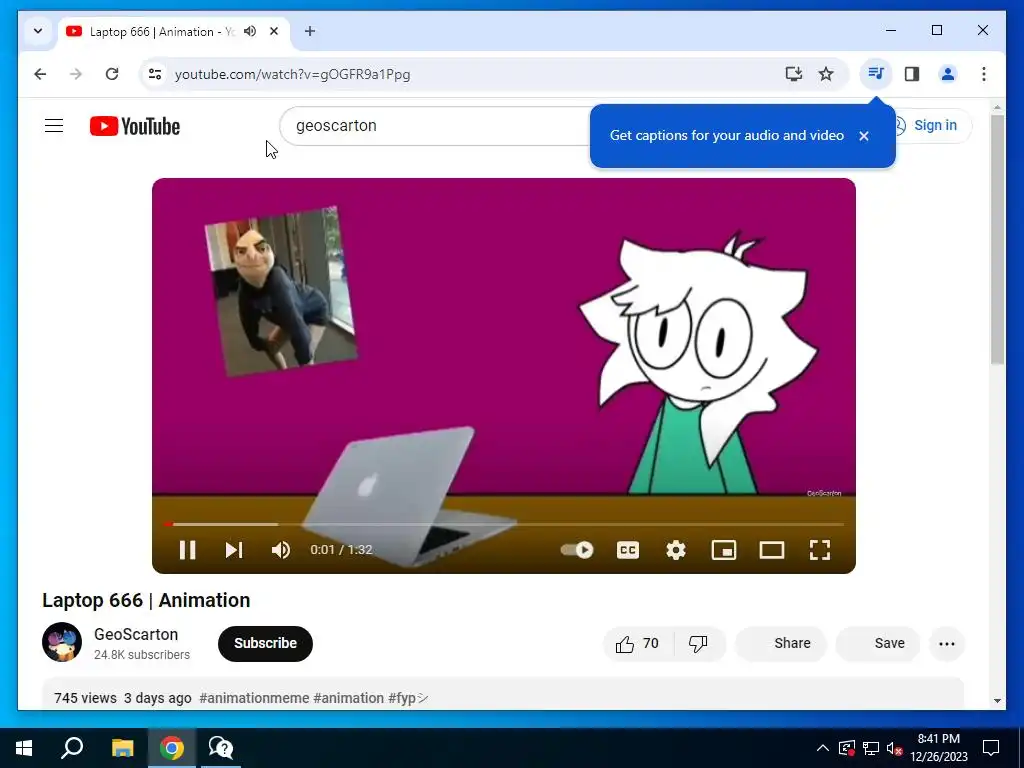
Task: Open GeoScarton channel name link
Action: click(136, 634)
